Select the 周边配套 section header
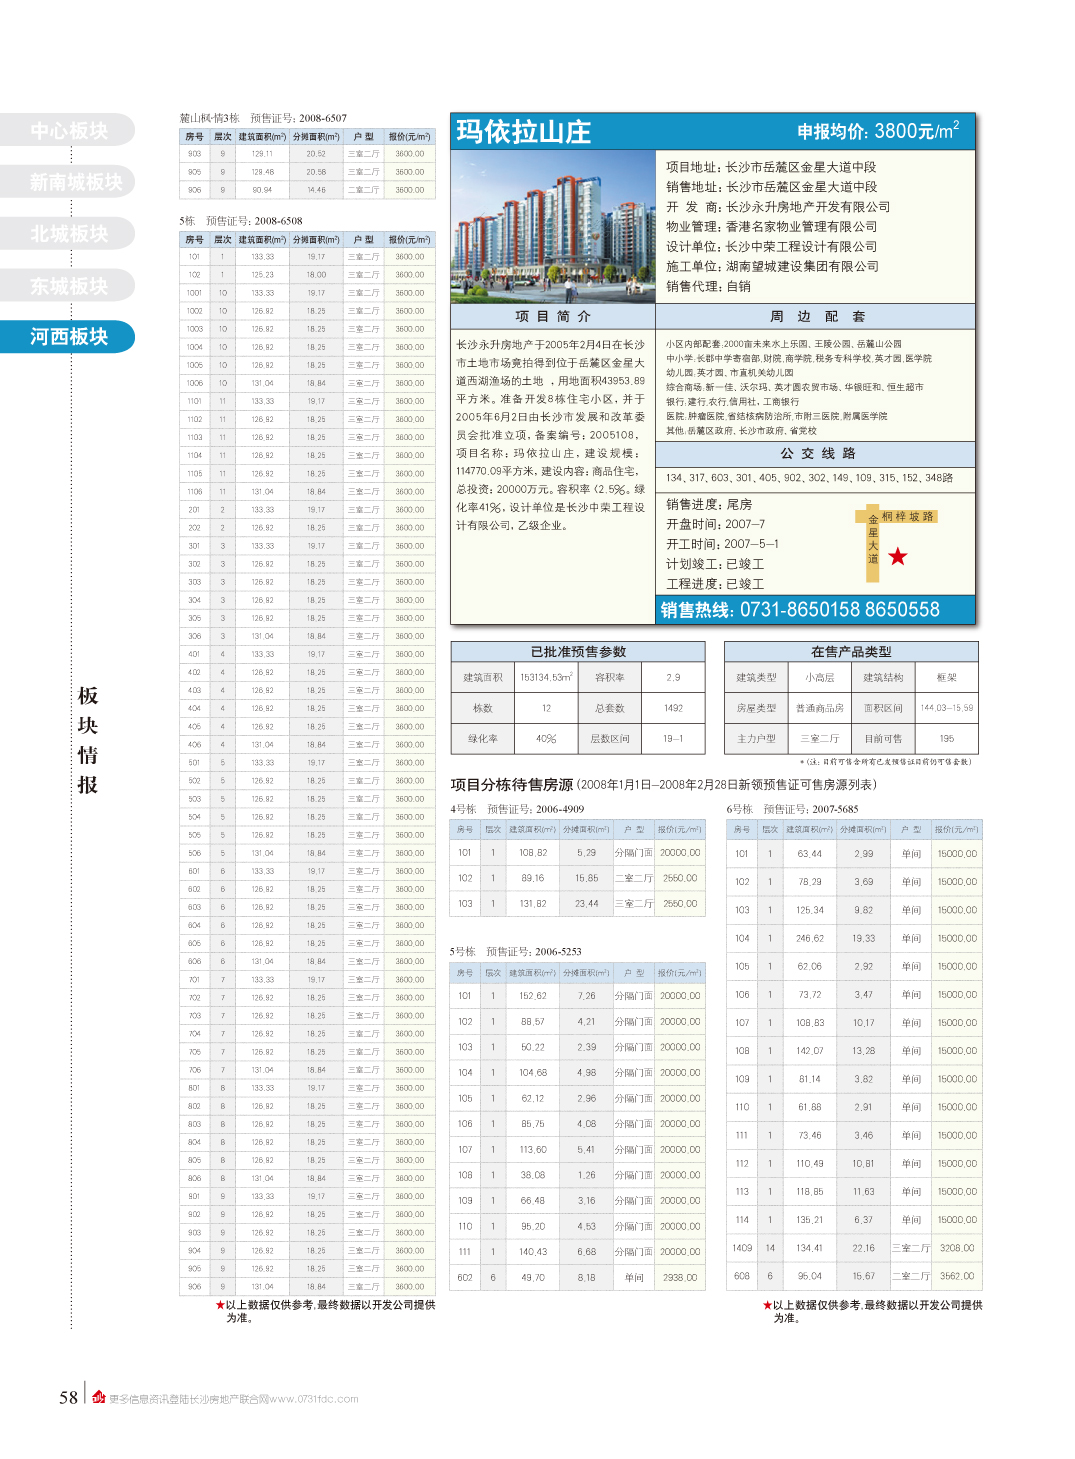Image resolution: width=1075 pixels, height=1459 pixels. click(x=816, y=317)
